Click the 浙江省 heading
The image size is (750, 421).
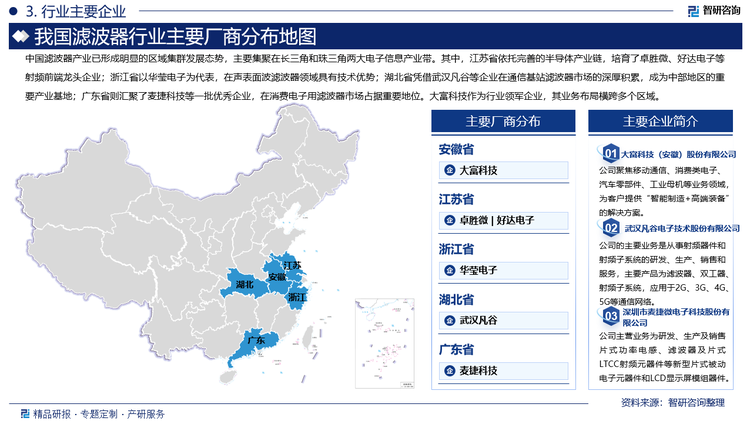point(456,249)
